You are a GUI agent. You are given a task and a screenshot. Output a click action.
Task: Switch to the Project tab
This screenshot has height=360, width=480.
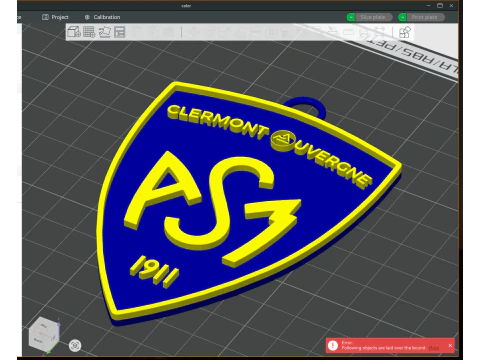click(55, 17)
